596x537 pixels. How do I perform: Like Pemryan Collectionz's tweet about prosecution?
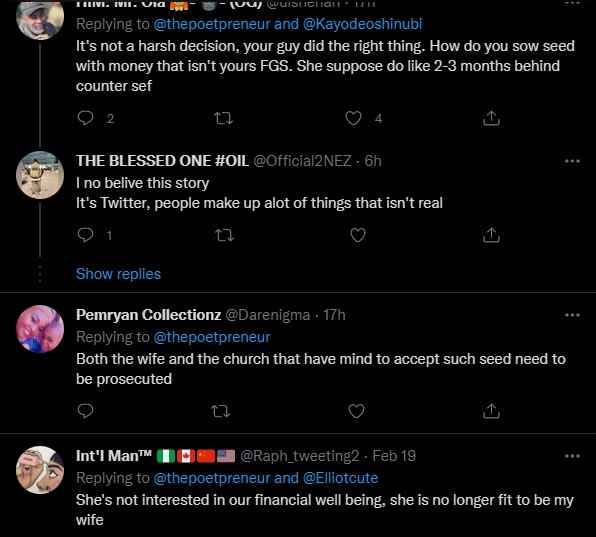[x=356, y=411]
